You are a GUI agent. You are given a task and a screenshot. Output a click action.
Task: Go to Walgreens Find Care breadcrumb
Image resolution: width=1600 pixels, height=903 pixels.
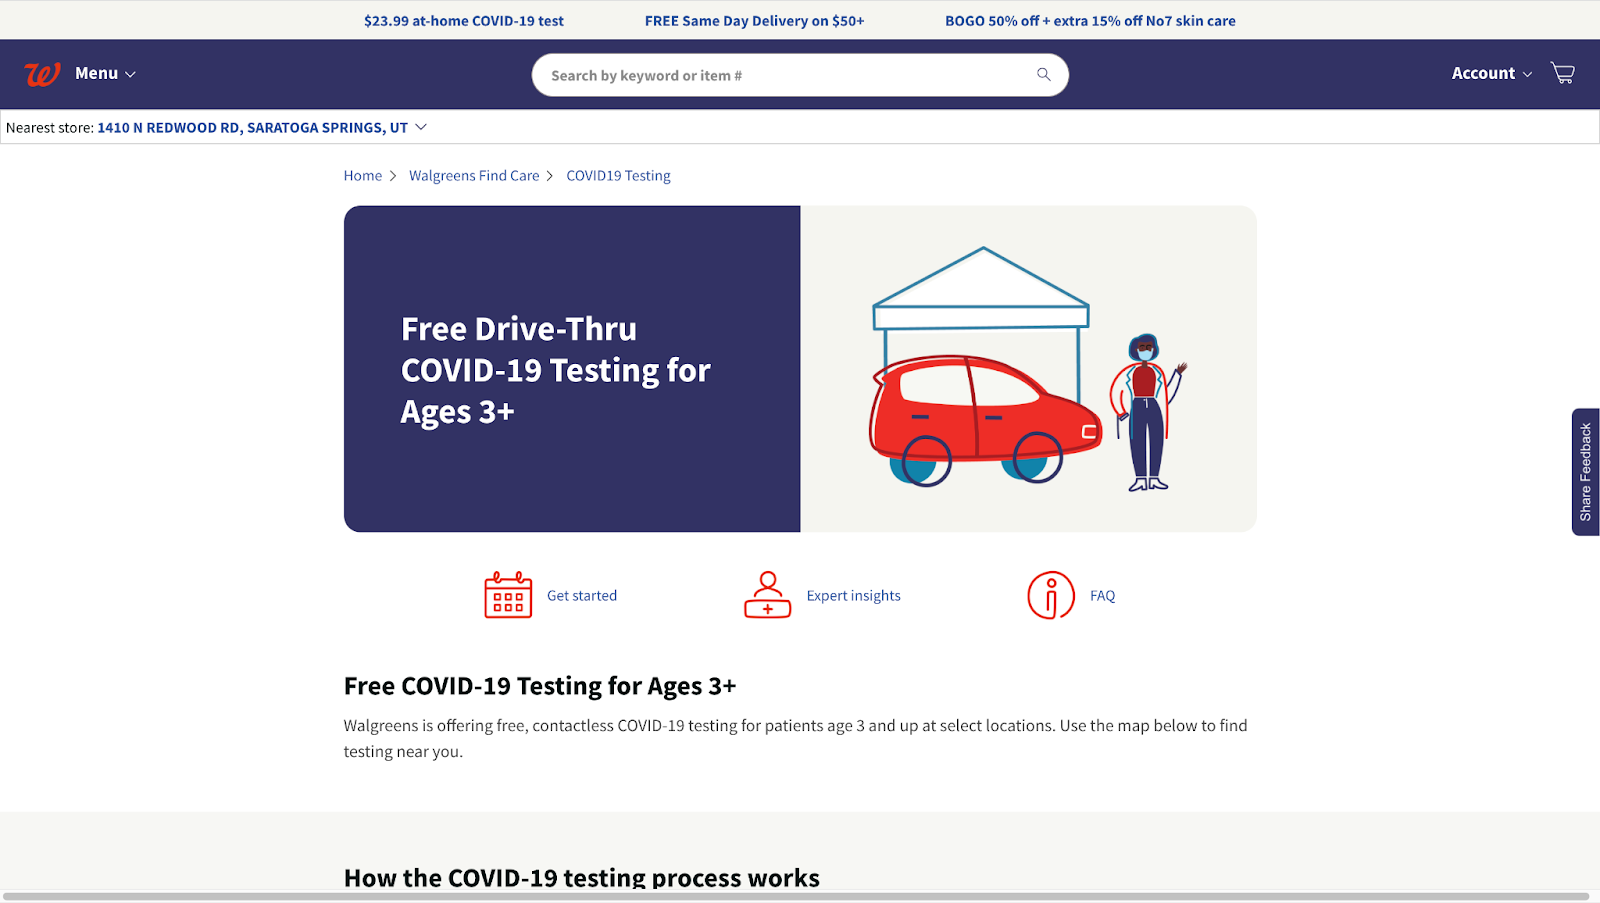[474, 176]
